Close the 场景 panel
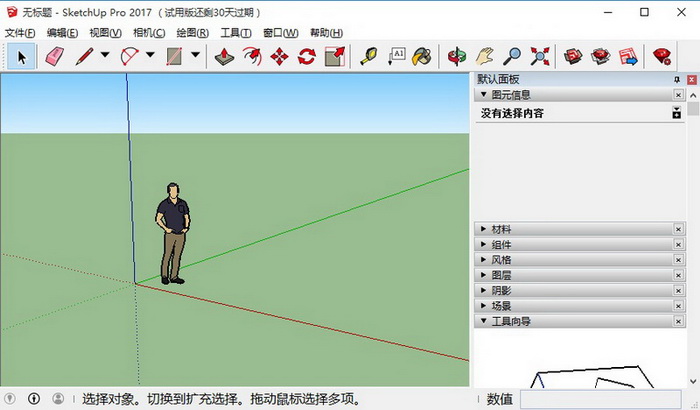This screenshot has height=410, width=700. (679, 306)
